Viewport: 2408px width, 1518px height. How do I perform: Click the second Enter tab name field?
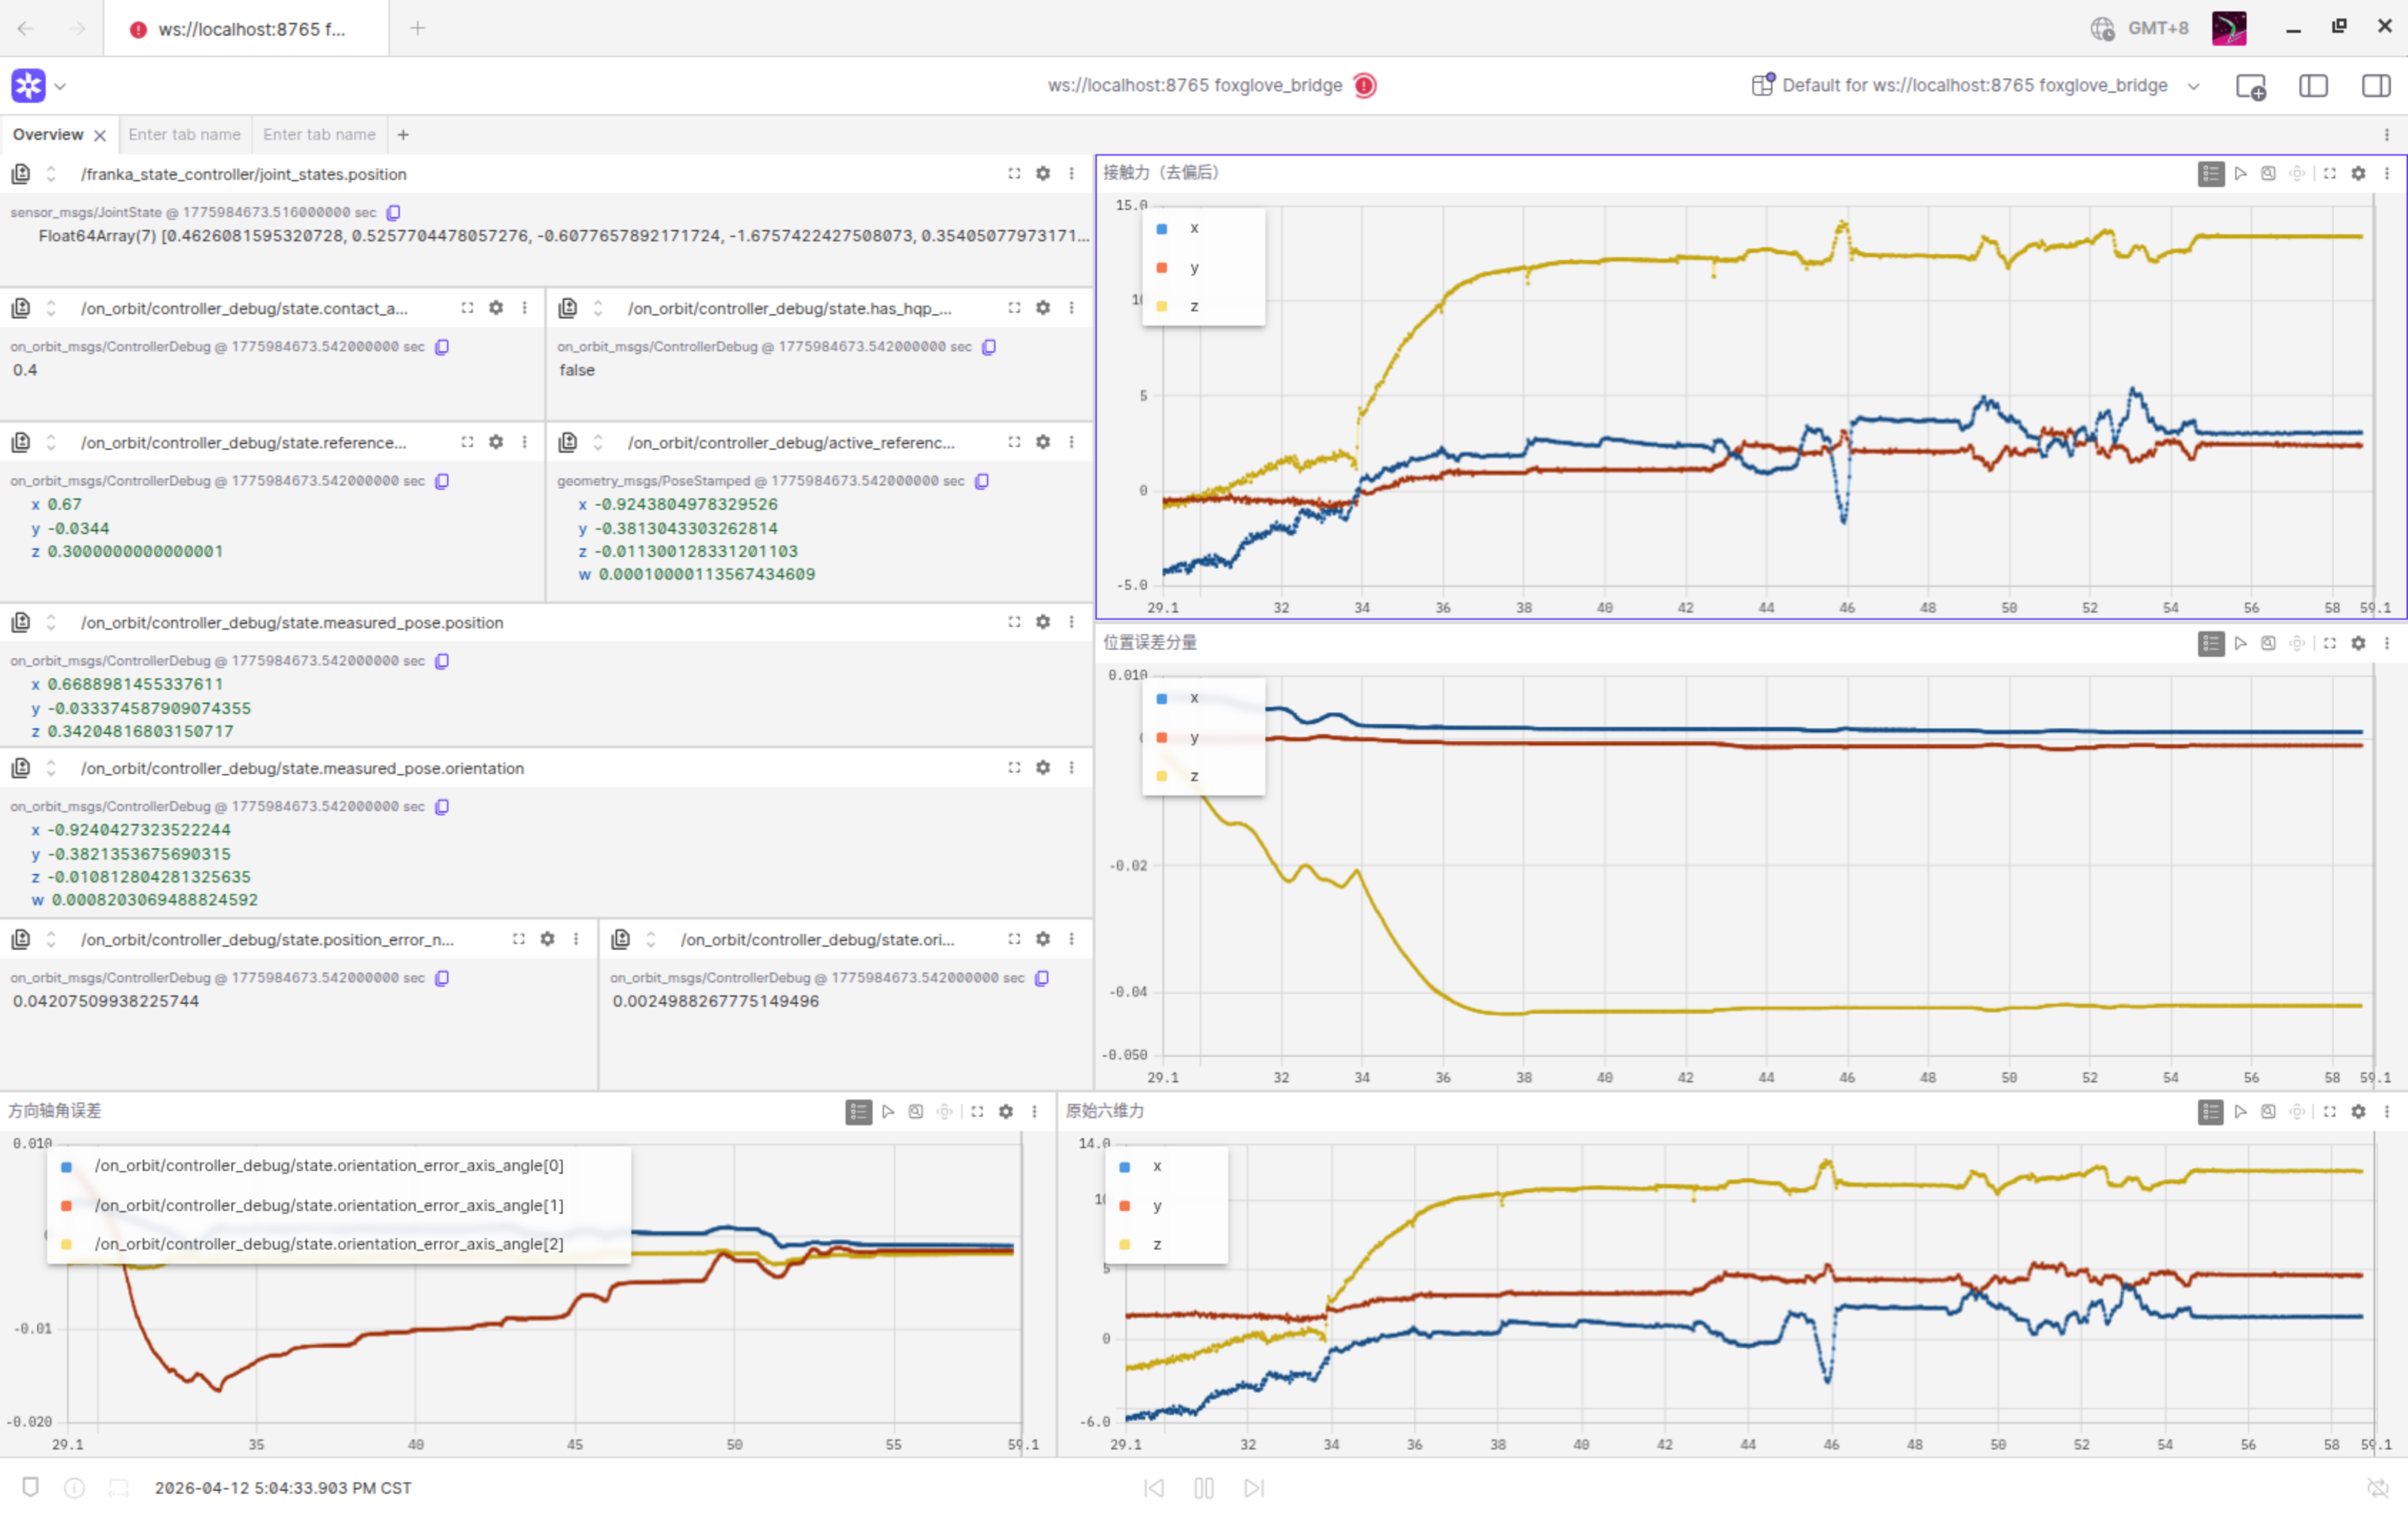click(319, 135)
